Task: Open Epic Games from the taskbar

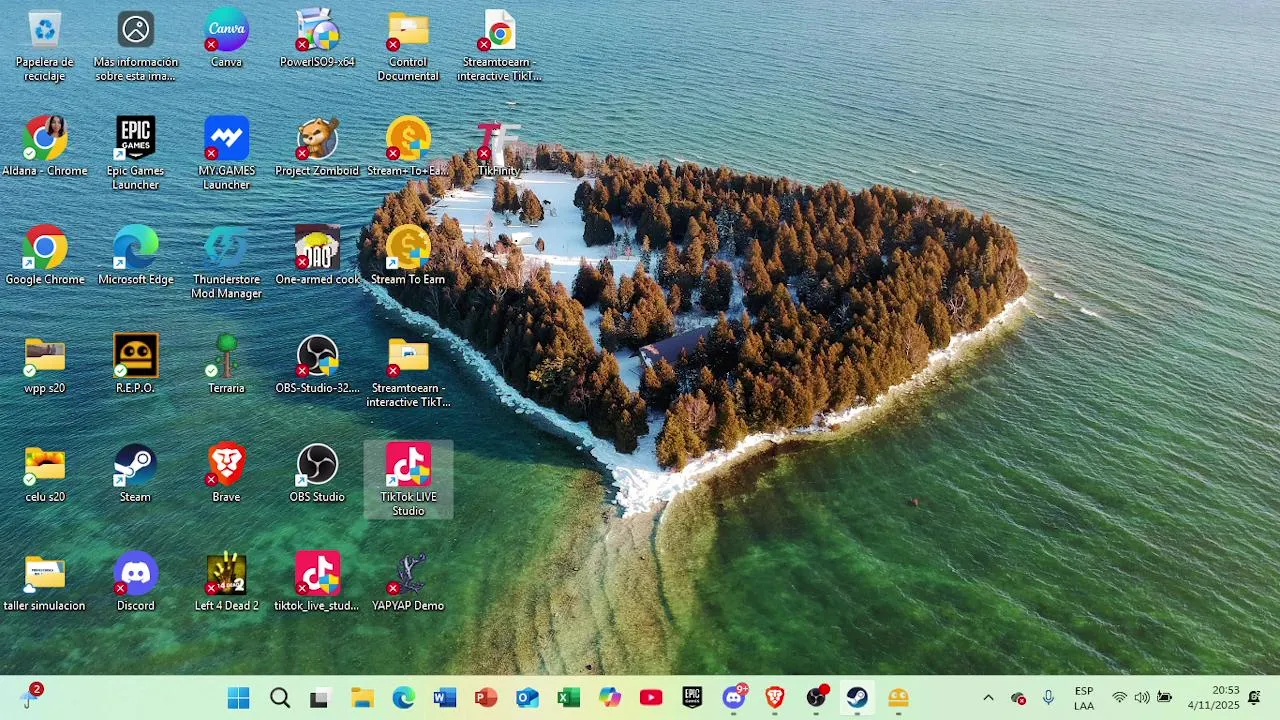Action: click(x=692, y=698)
